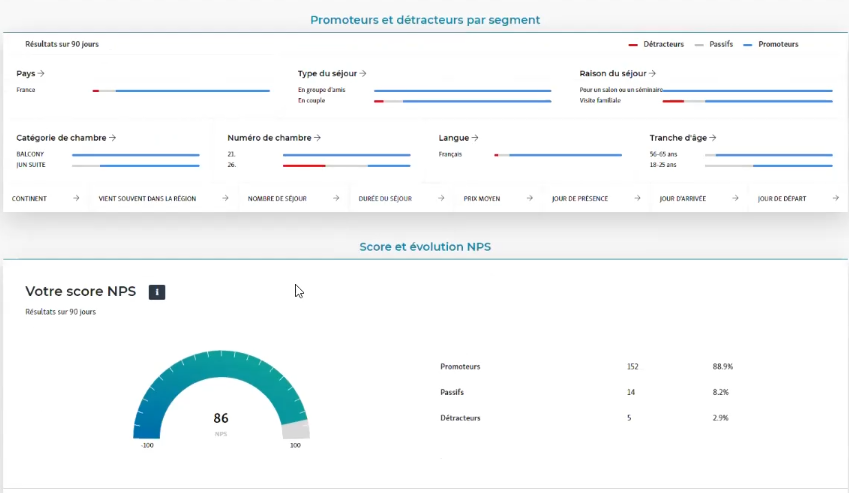Viewport: 849px width, 493px height.
Task: Click the arrow beside Durée du séjour
Action: click(441, 198)
